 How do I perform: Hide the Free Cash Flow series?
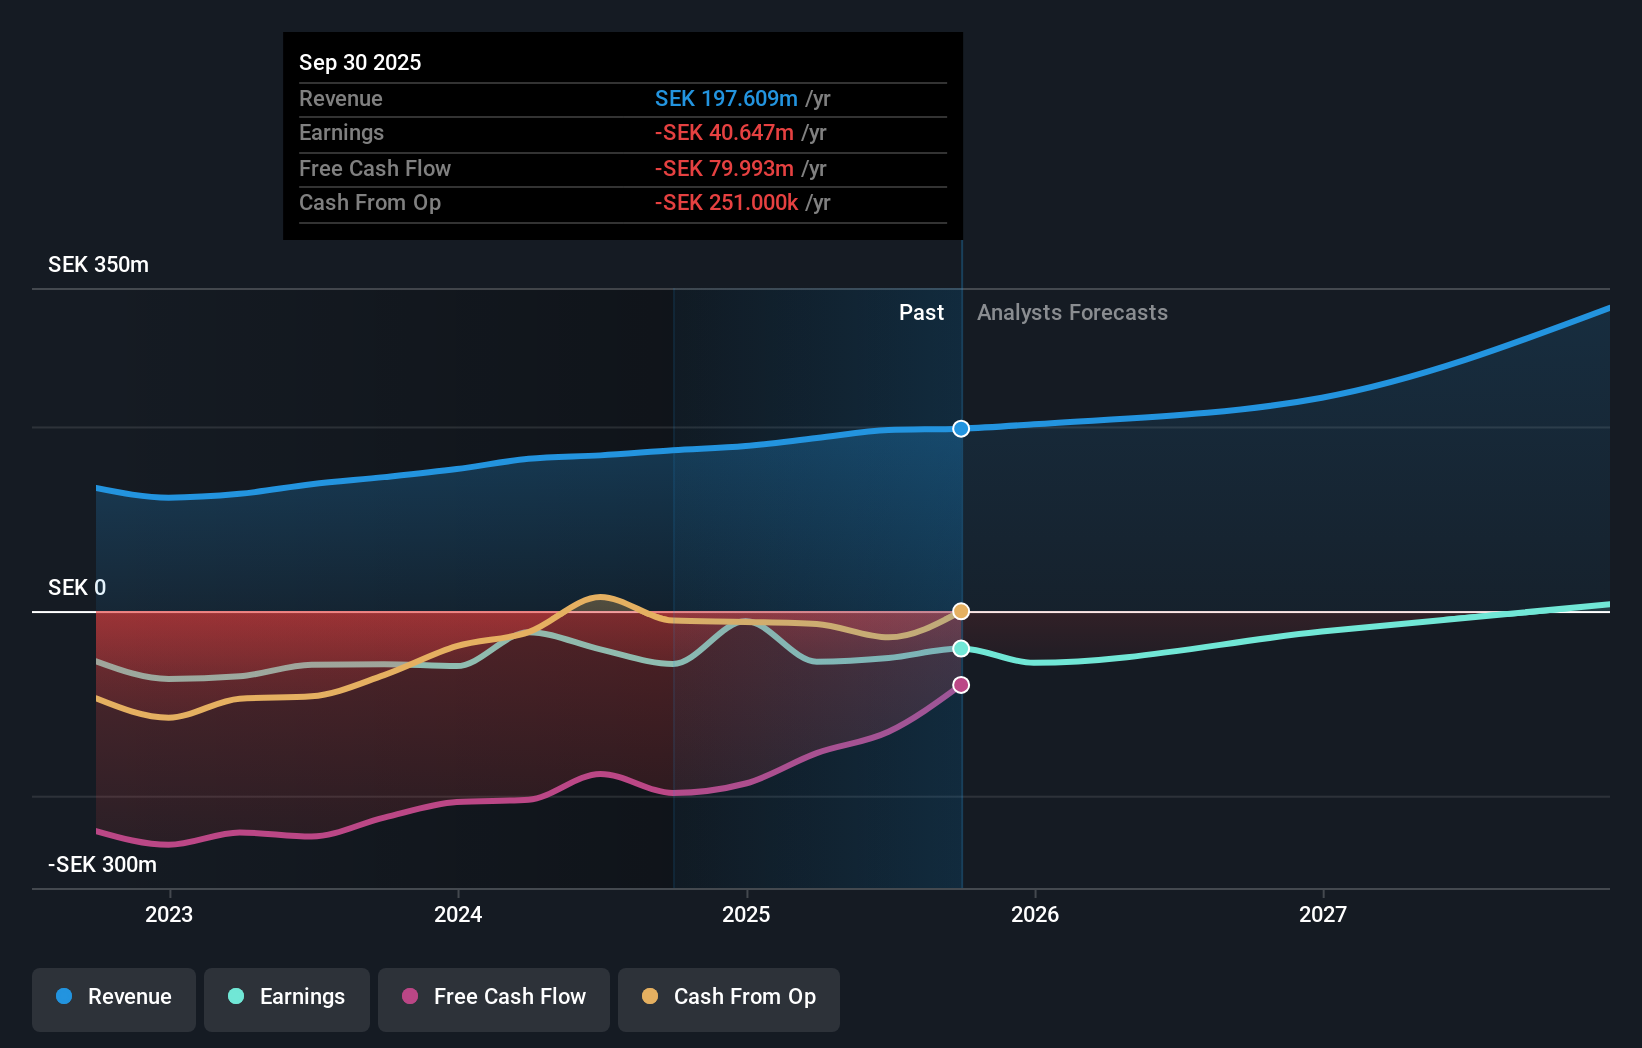point(493,998)
